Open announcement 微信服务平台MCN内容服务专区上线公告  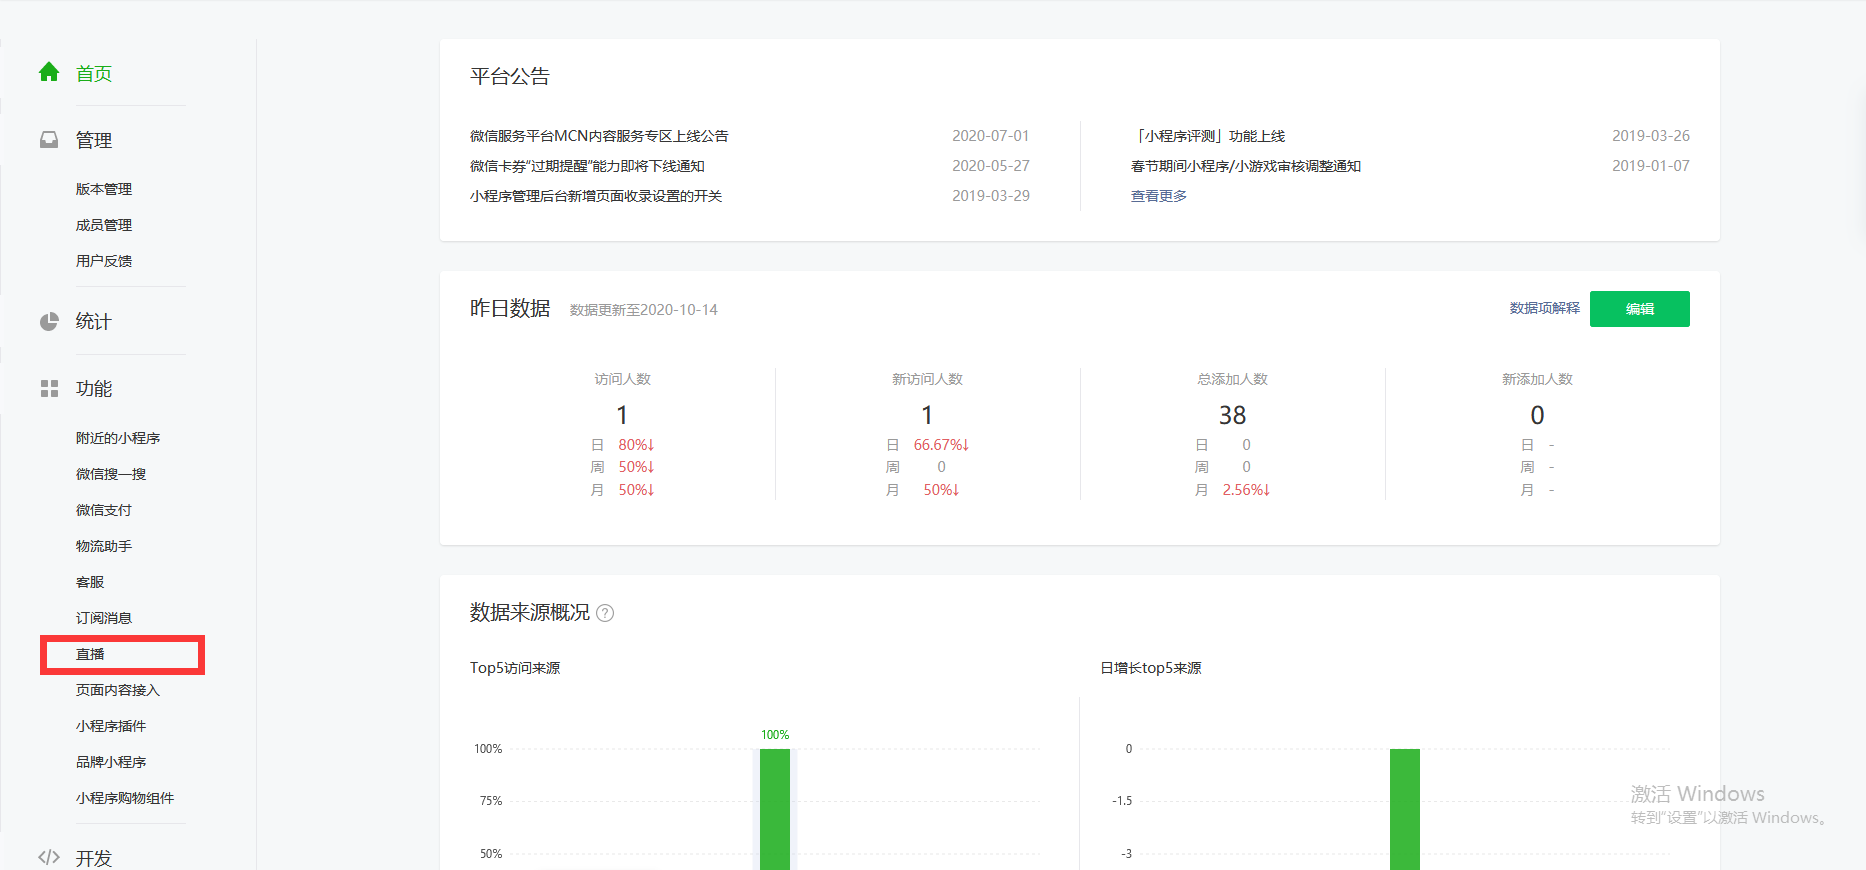coord(599,136)
